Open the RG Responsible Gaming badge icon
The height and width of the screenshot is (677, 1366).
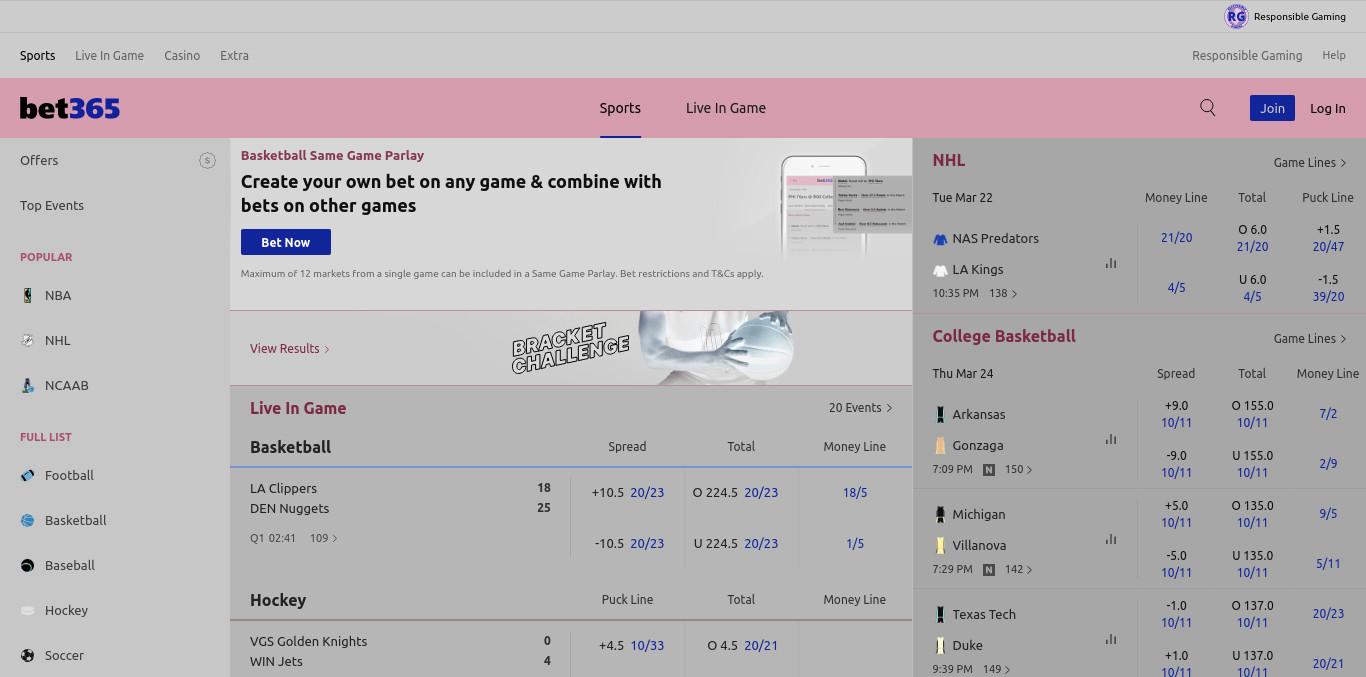click(x=1236, y=16)
